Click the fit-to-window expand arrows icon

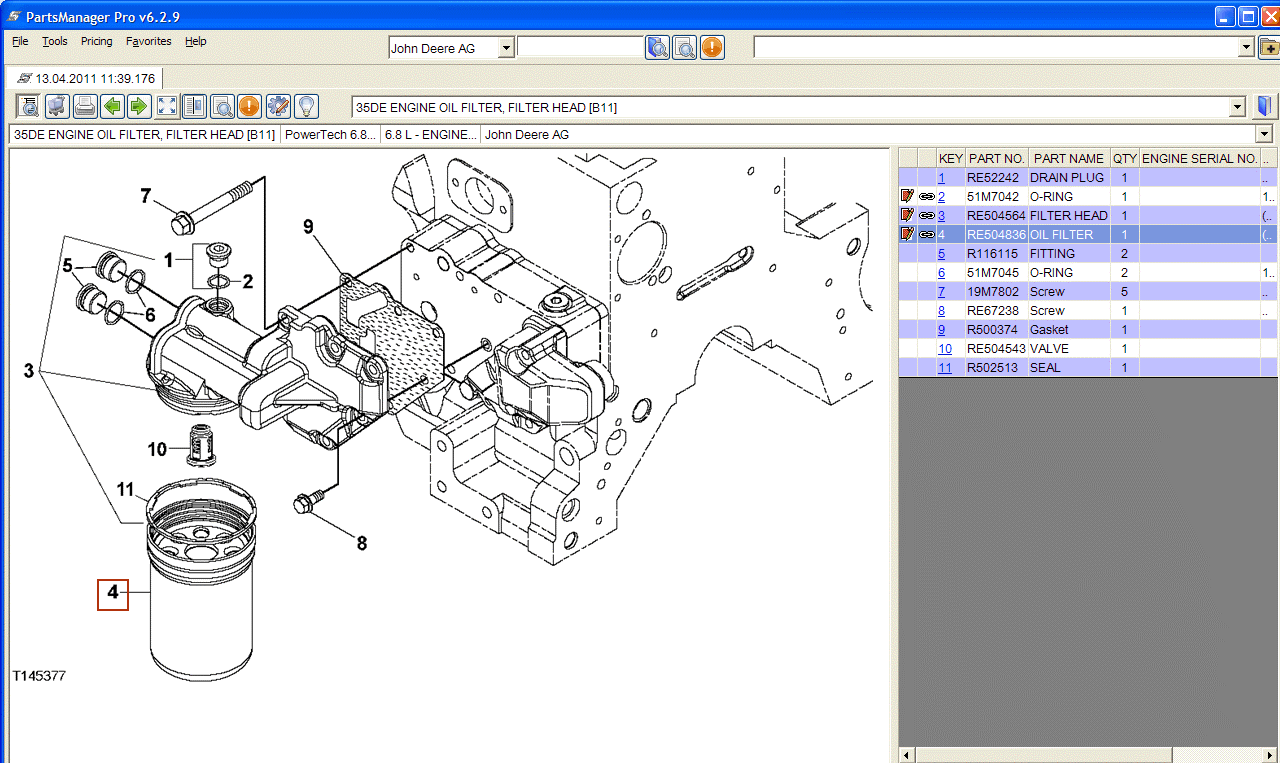(168, 106)
